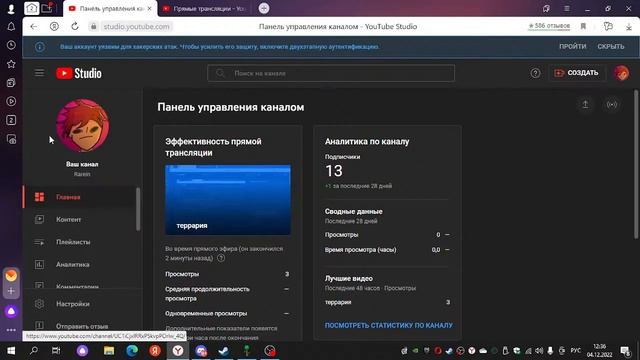Open Windows Start menu
Image resolution: width=640 pixels, height=360 pixels.
(x=11, y=351)
